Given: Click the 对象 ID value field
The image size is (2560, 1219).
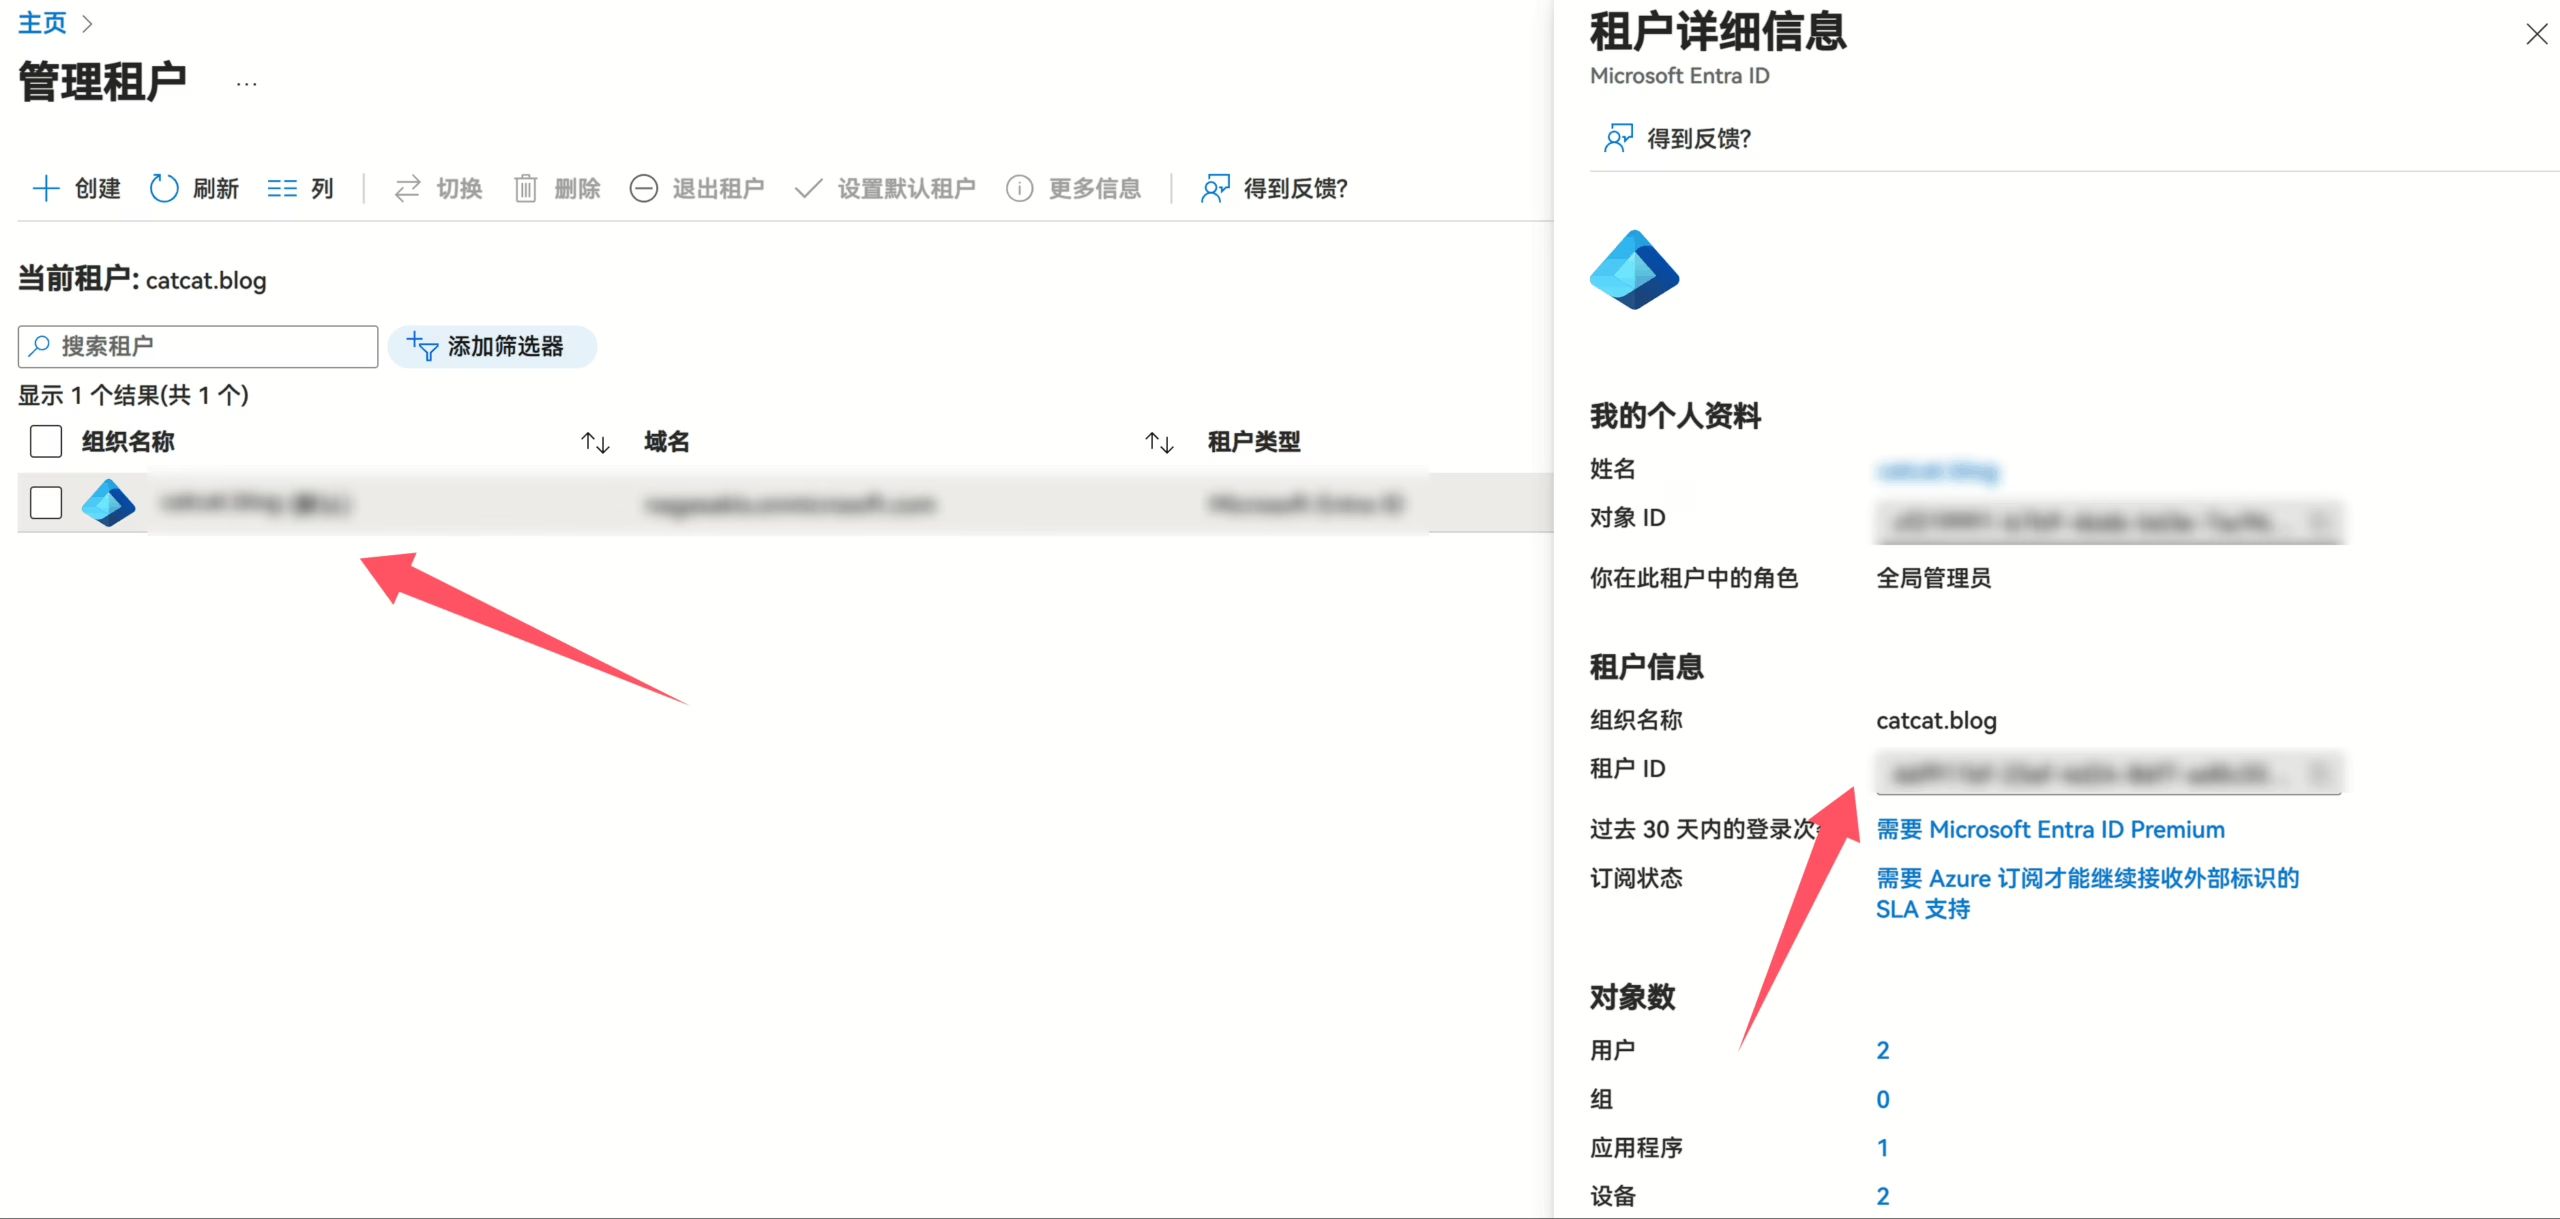Looking at the screenshot, I should coord(2109,521).
